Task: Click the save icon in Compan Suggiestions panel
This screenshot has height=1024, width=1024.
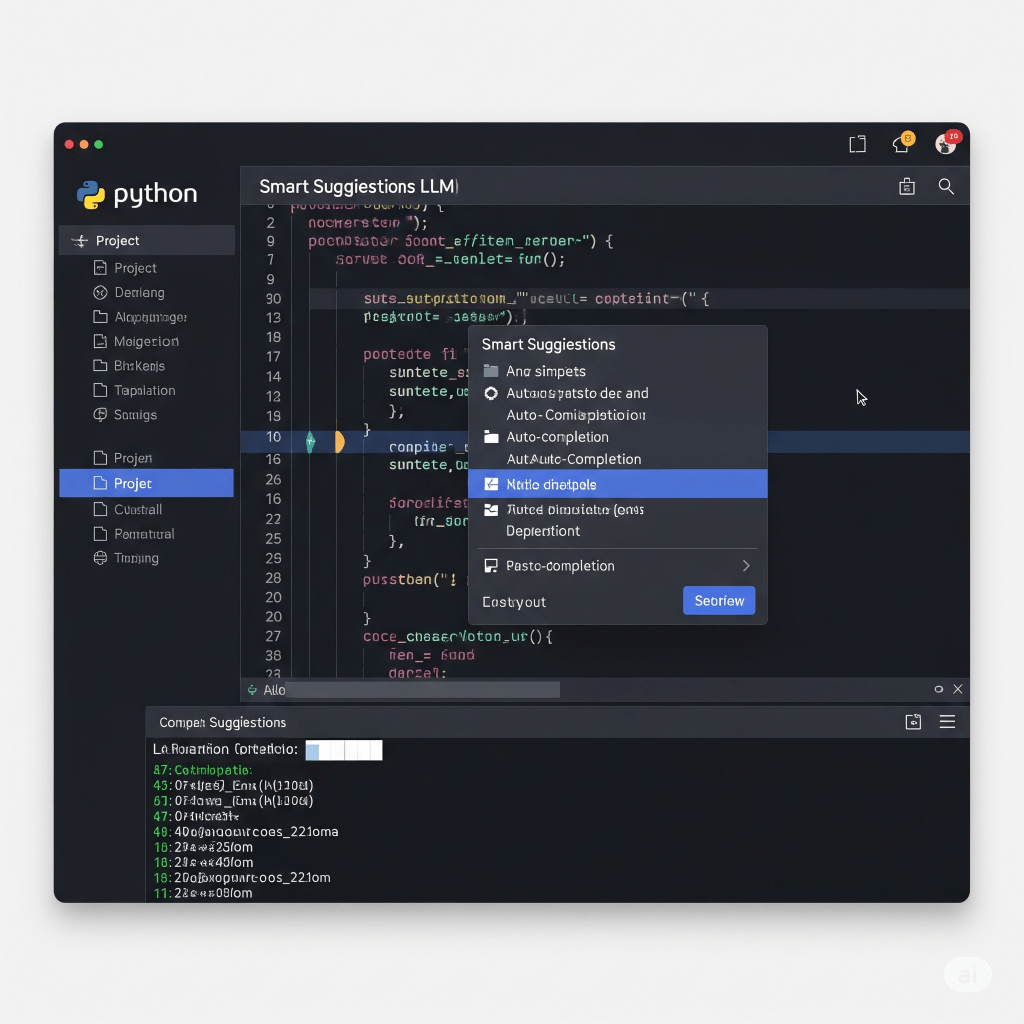Action: (913, 722)
